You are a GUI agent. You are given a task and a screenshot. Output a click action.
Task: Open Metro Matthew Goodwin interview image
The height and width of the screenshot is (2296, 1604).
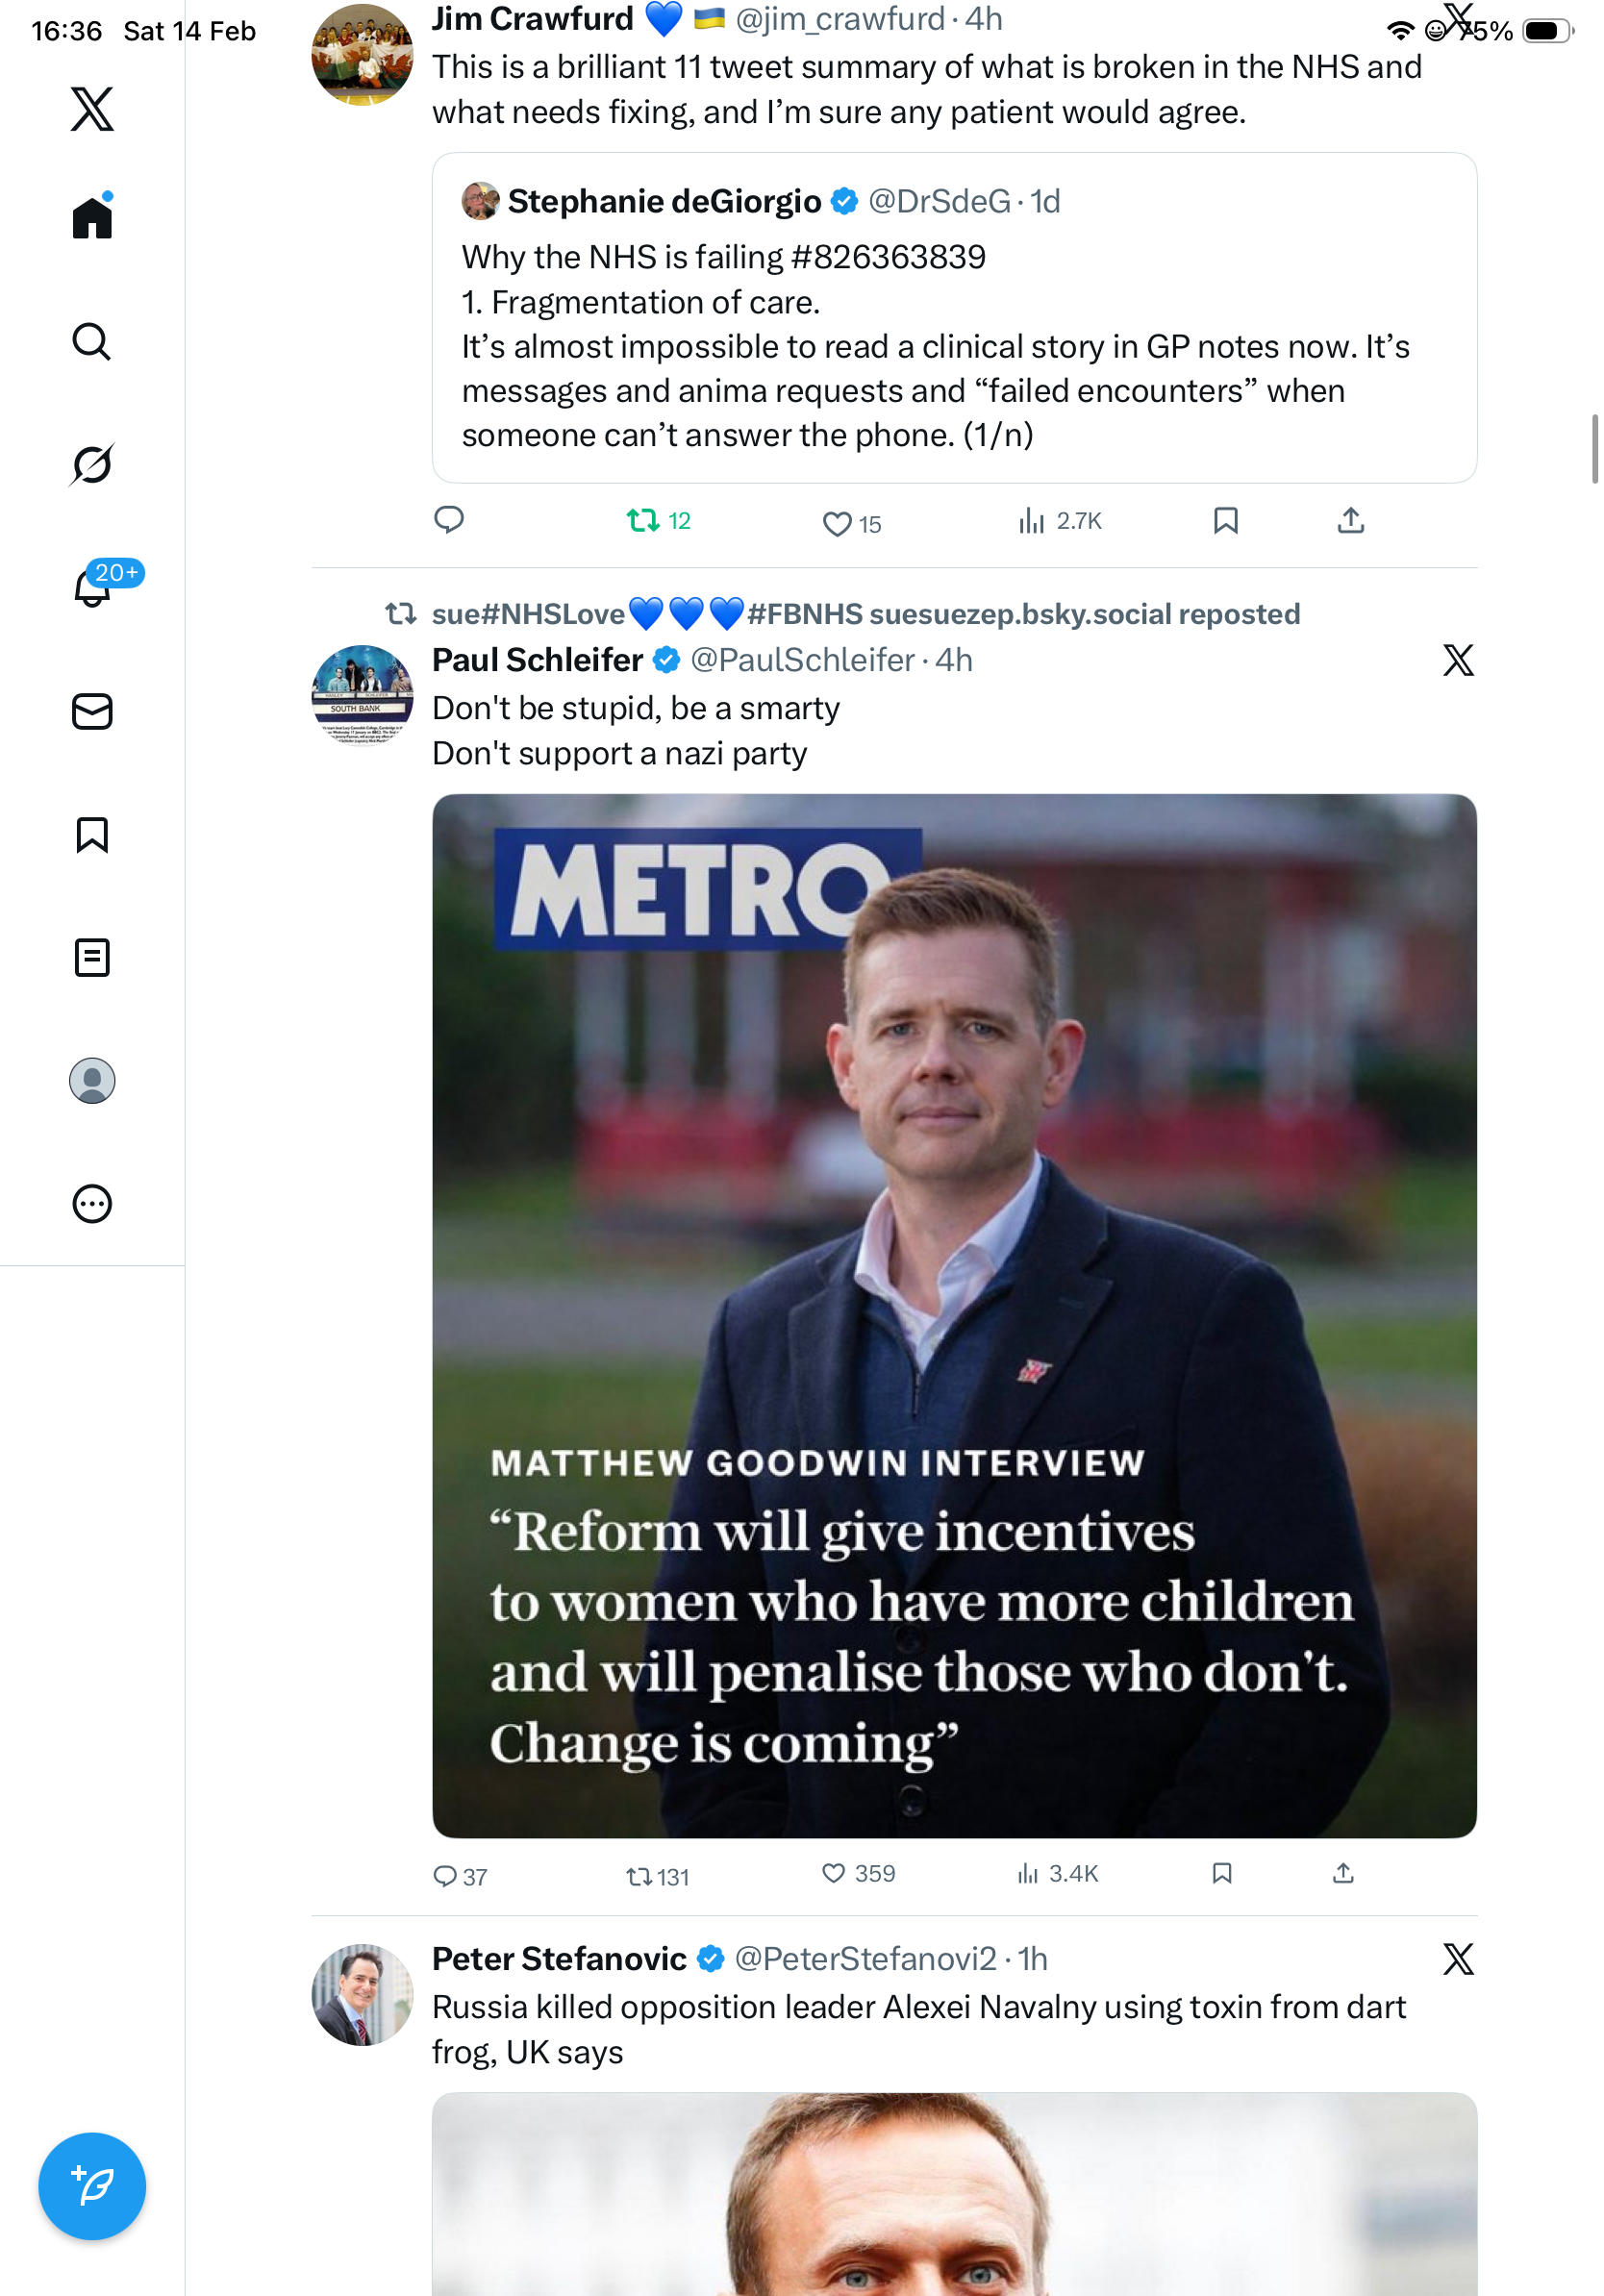point(954,1315)
